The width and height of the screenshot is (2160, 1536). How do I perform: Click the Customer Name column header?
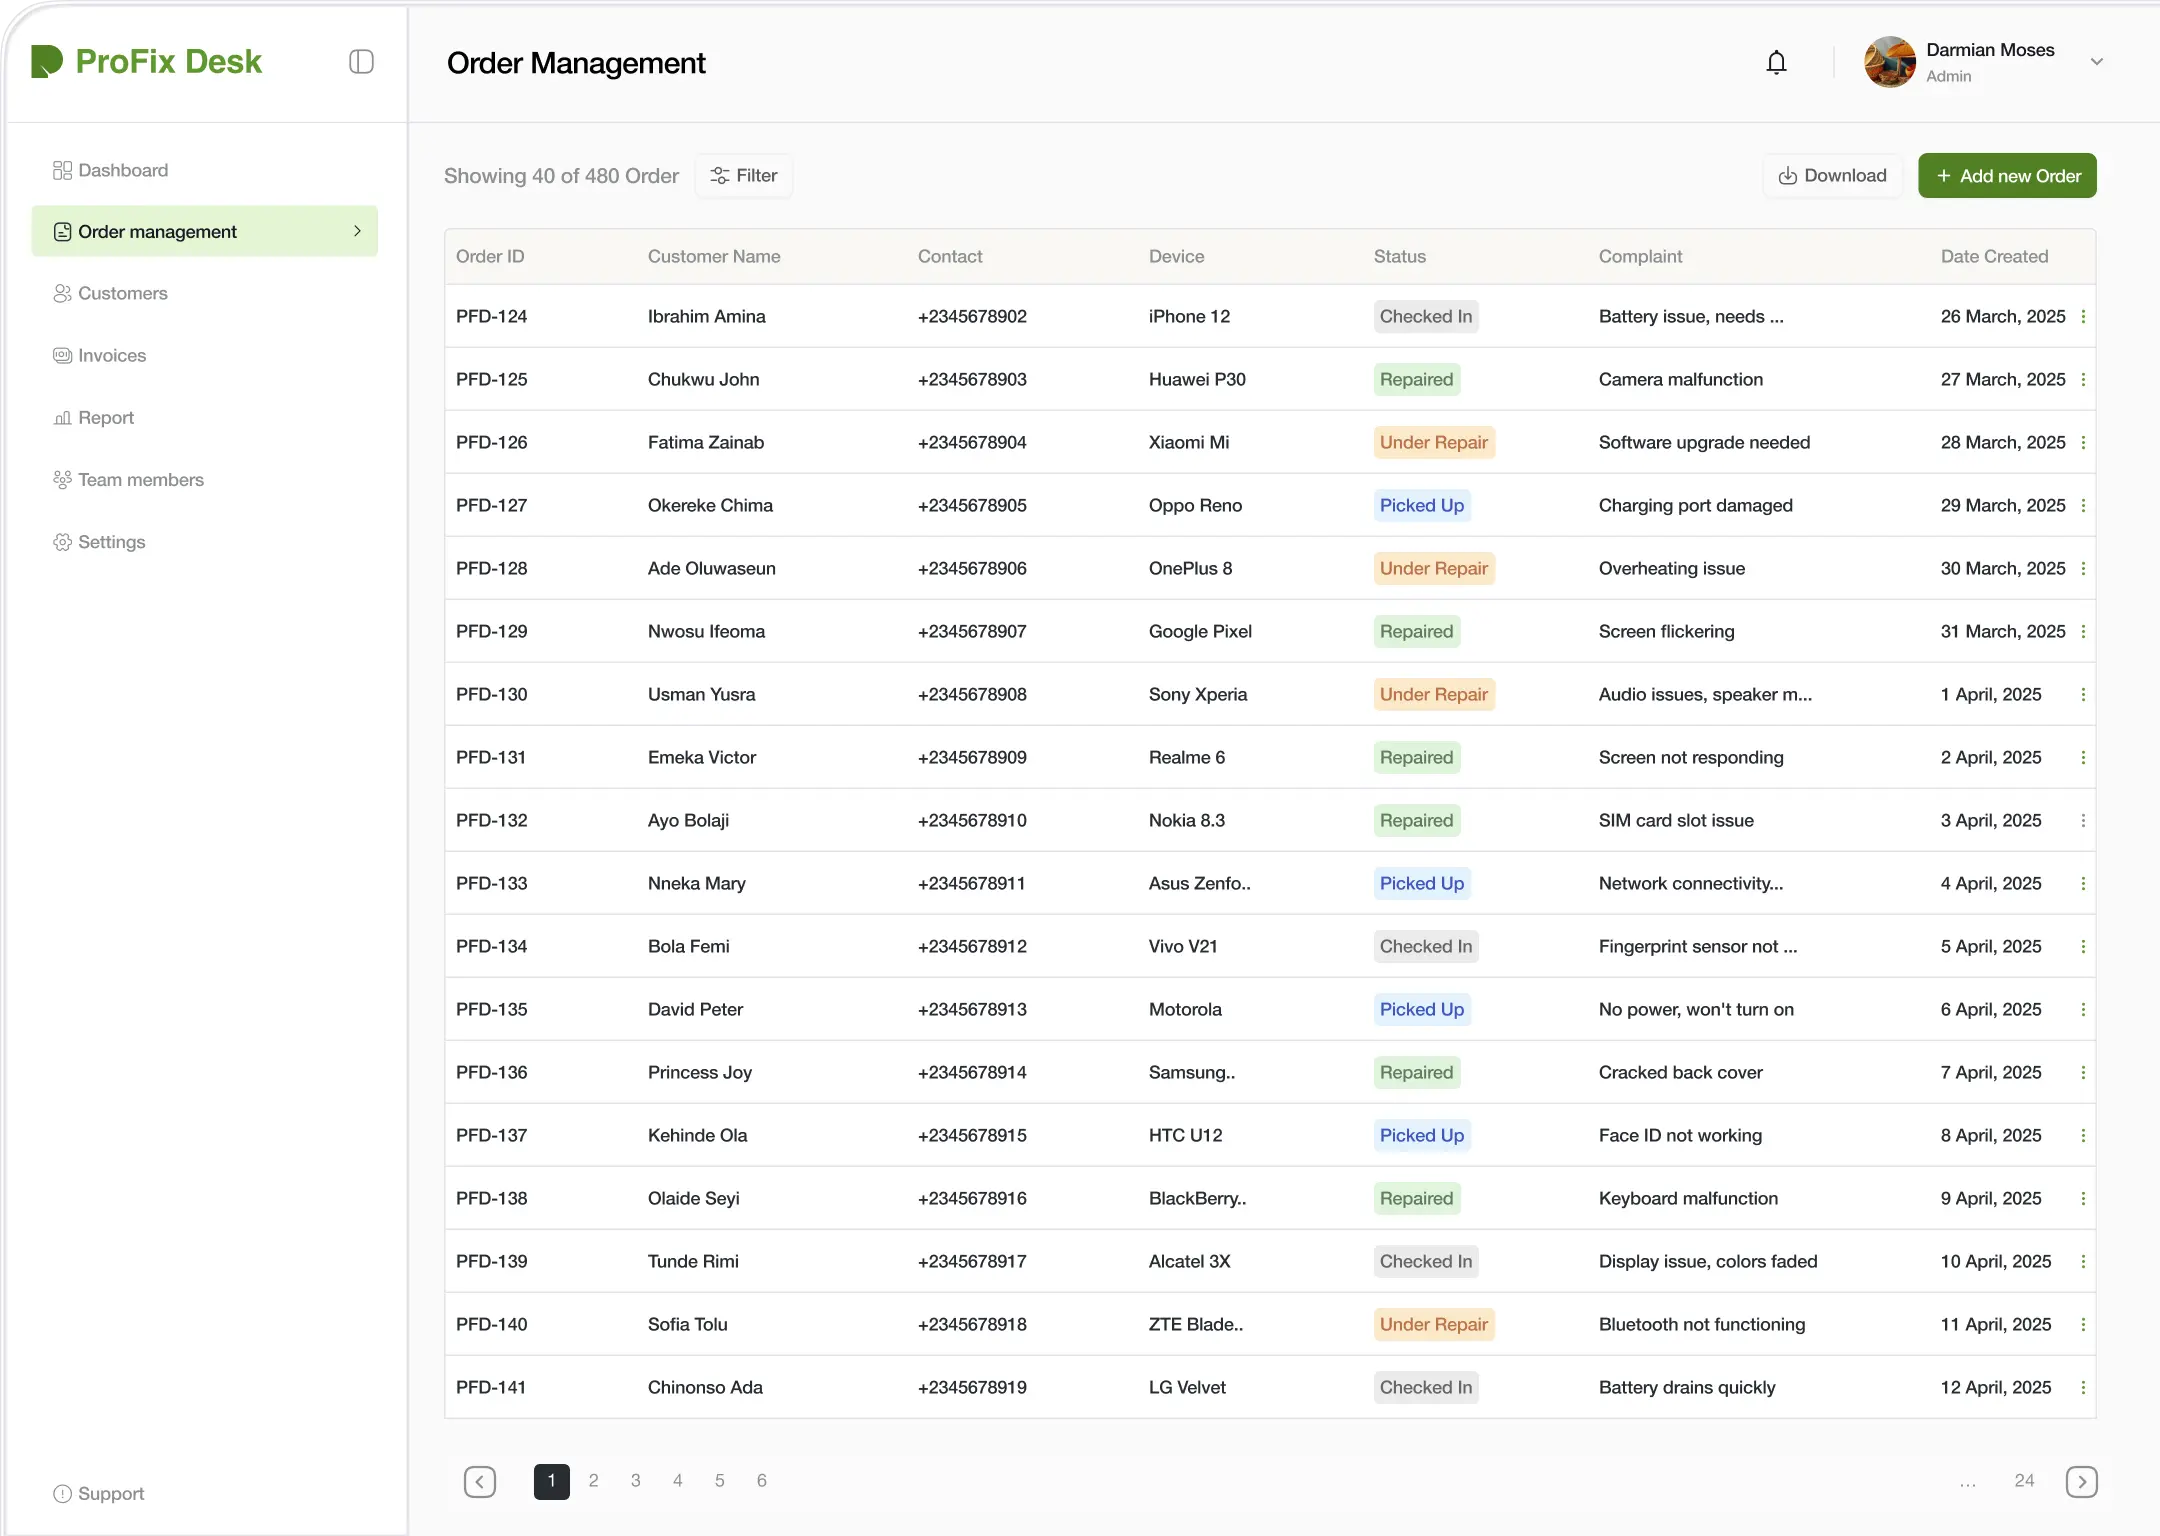714,256
